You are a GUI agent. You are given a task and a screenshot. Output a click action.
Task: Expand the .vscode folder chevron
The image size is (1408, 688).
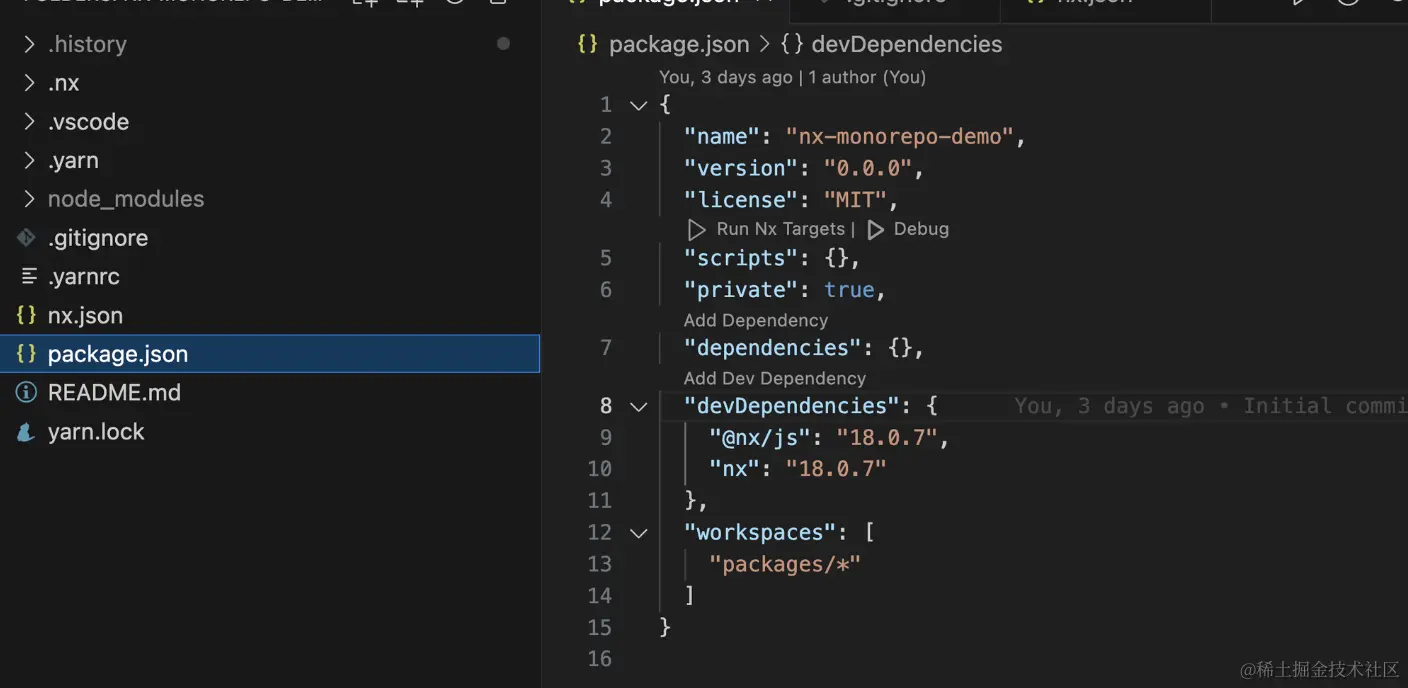click(x=29, y=122)
